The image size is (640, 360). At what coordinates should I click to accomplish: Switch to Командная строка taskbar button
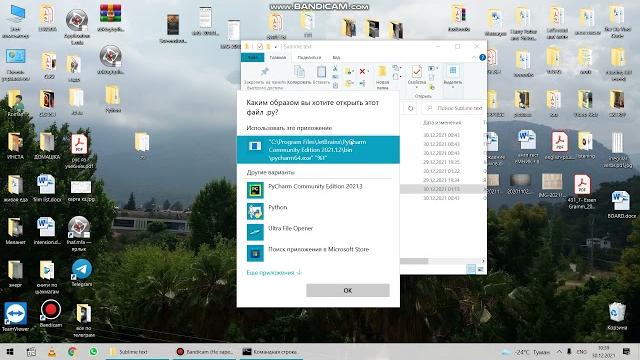pos(271,351)
